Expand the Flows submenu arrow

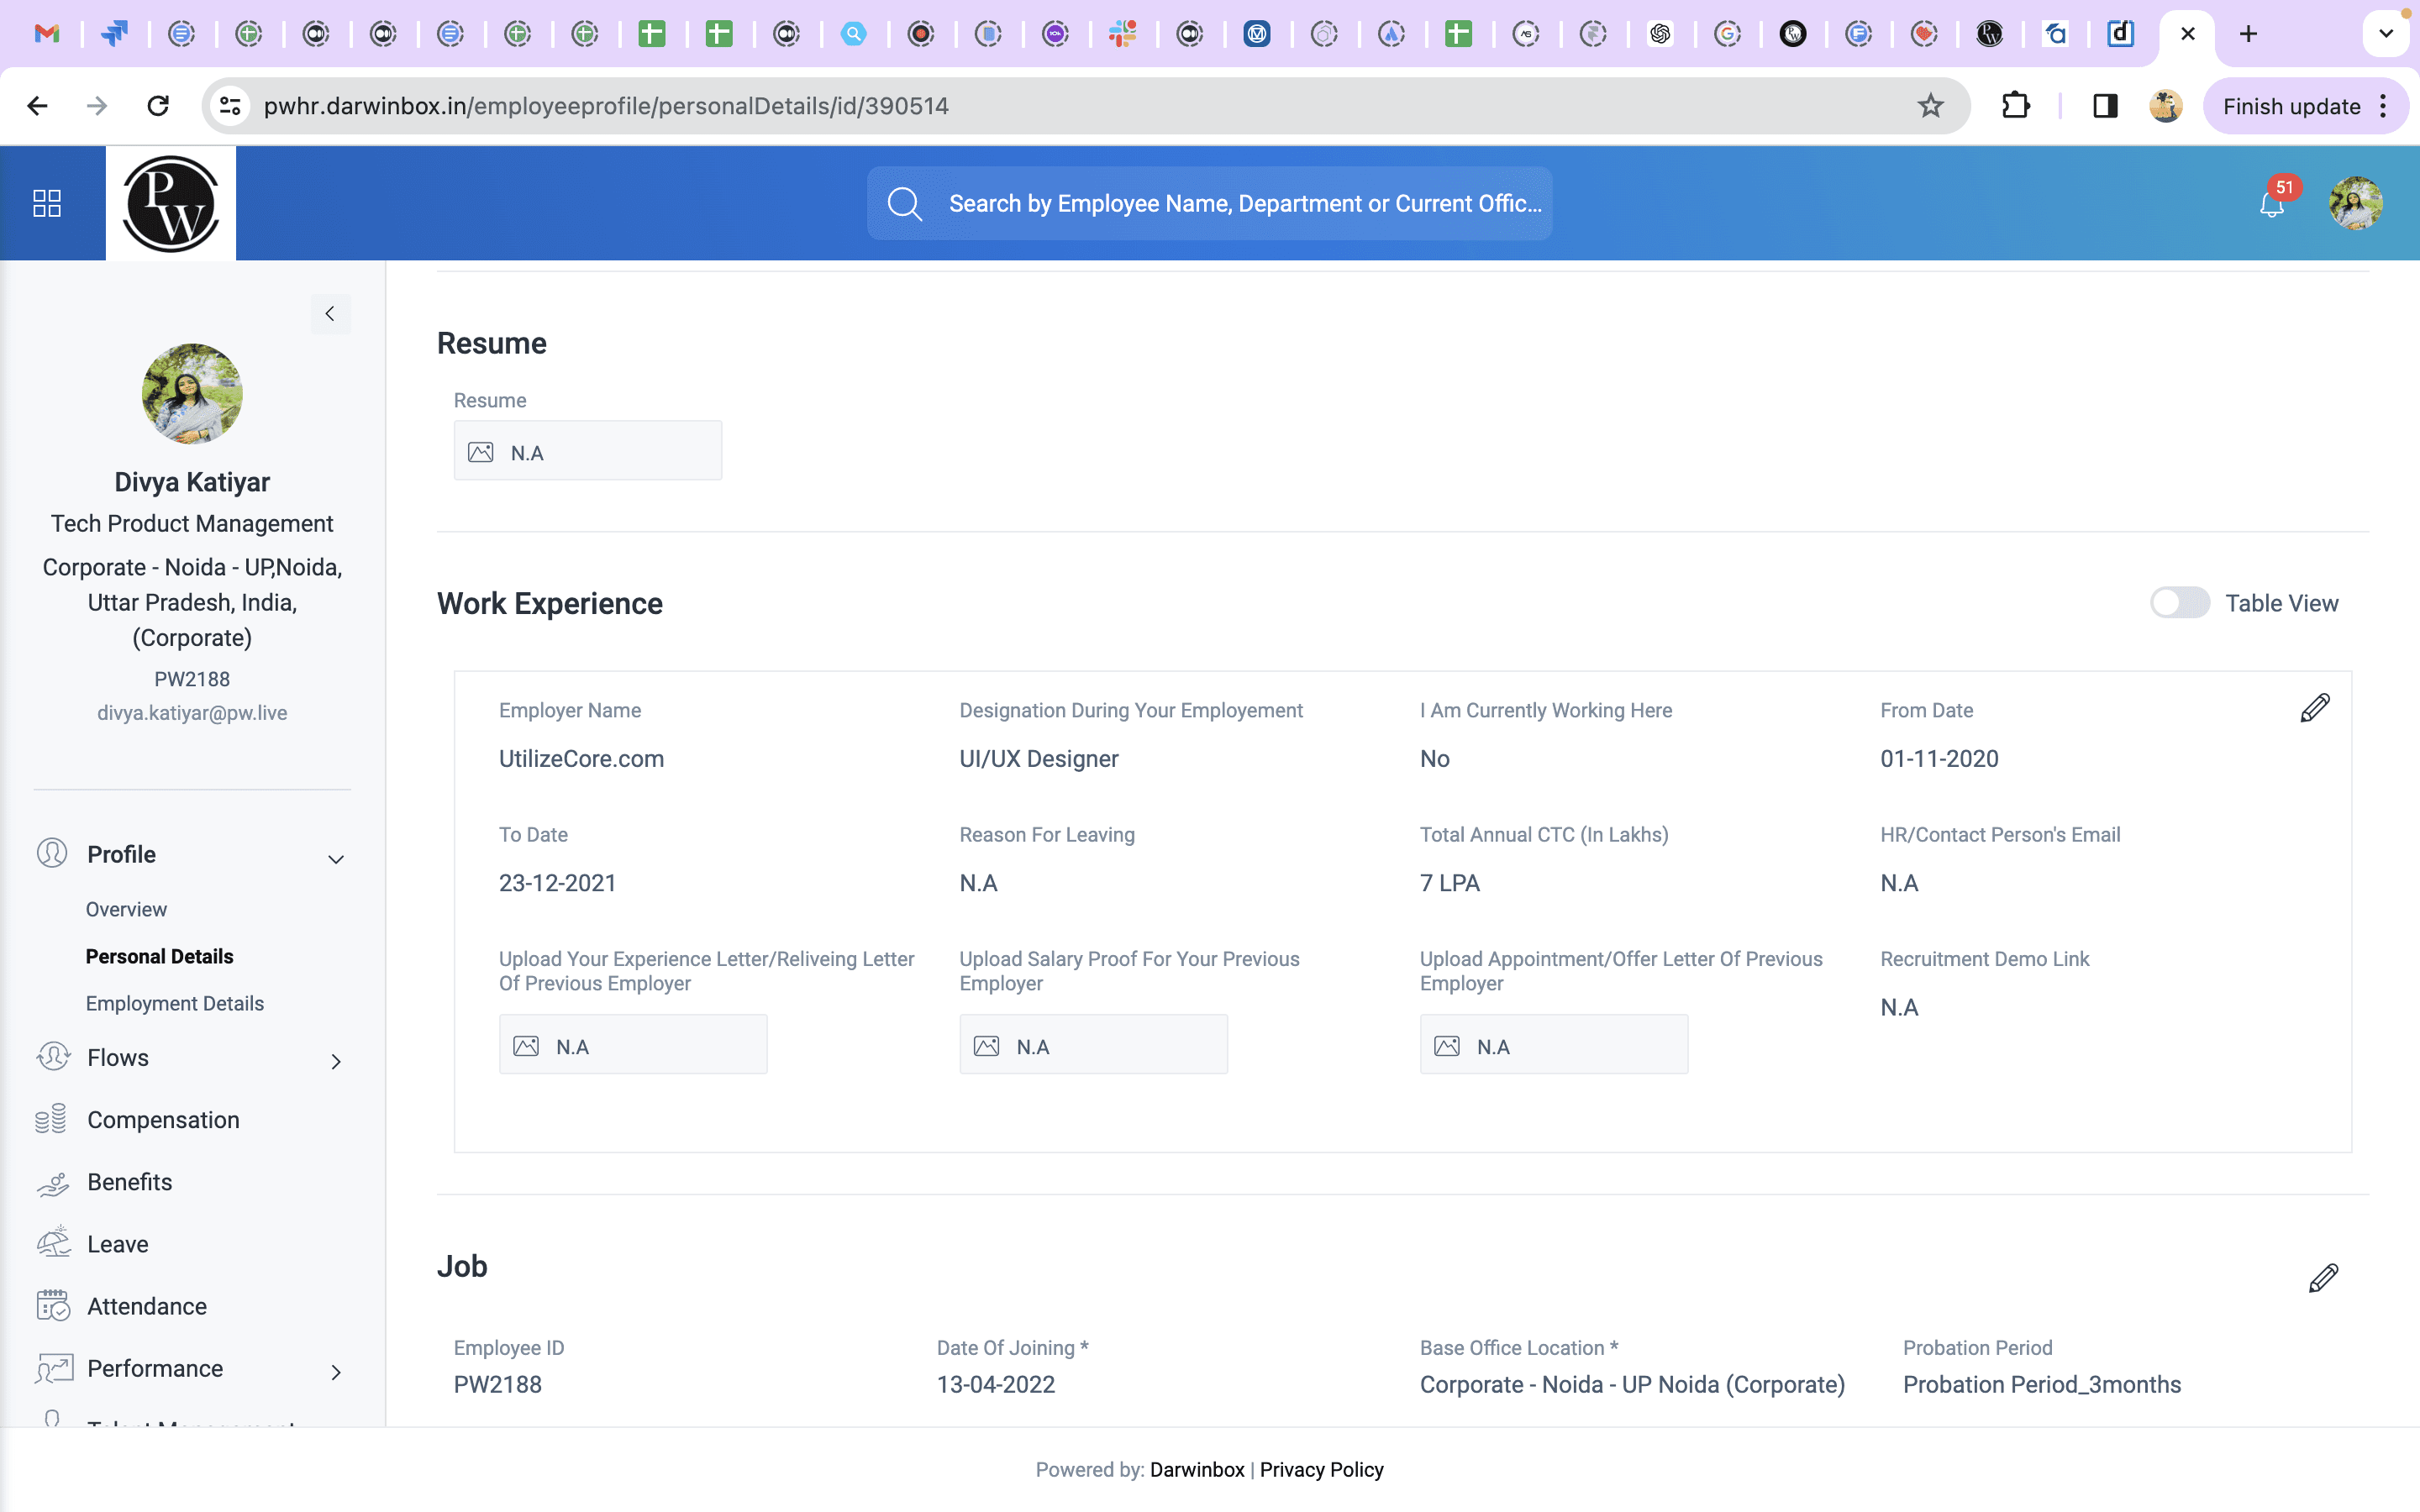tap(336, 1061)
